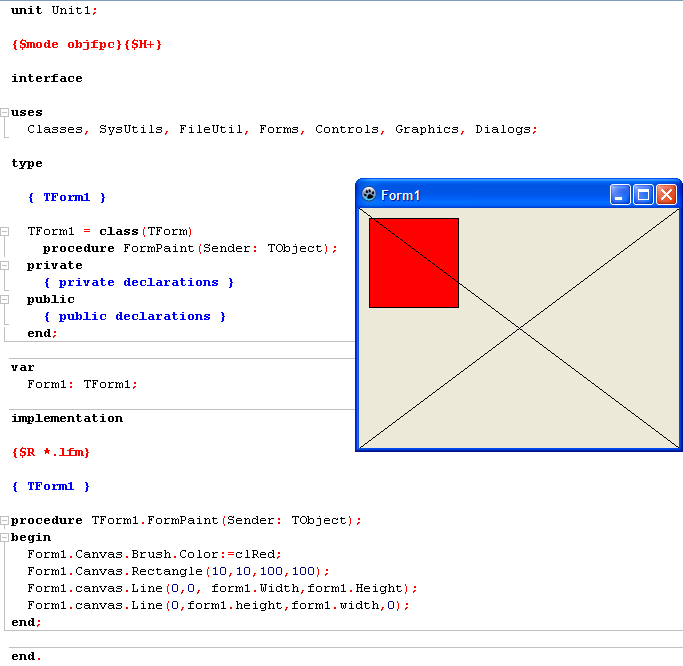Screen dimensions: 683x666
Task: Click the FormPaint declaration in the class
Action: (190, 248)
